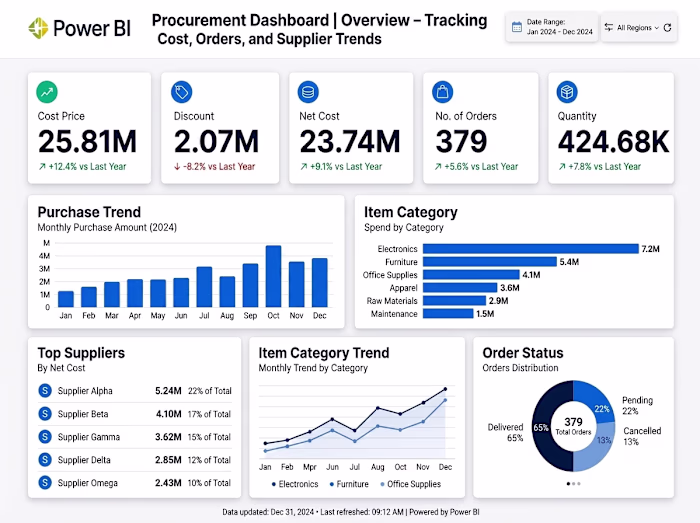Click the shopping bag icon on Orders card
This screenshot has width=700, height=523.
pos(442,92)
